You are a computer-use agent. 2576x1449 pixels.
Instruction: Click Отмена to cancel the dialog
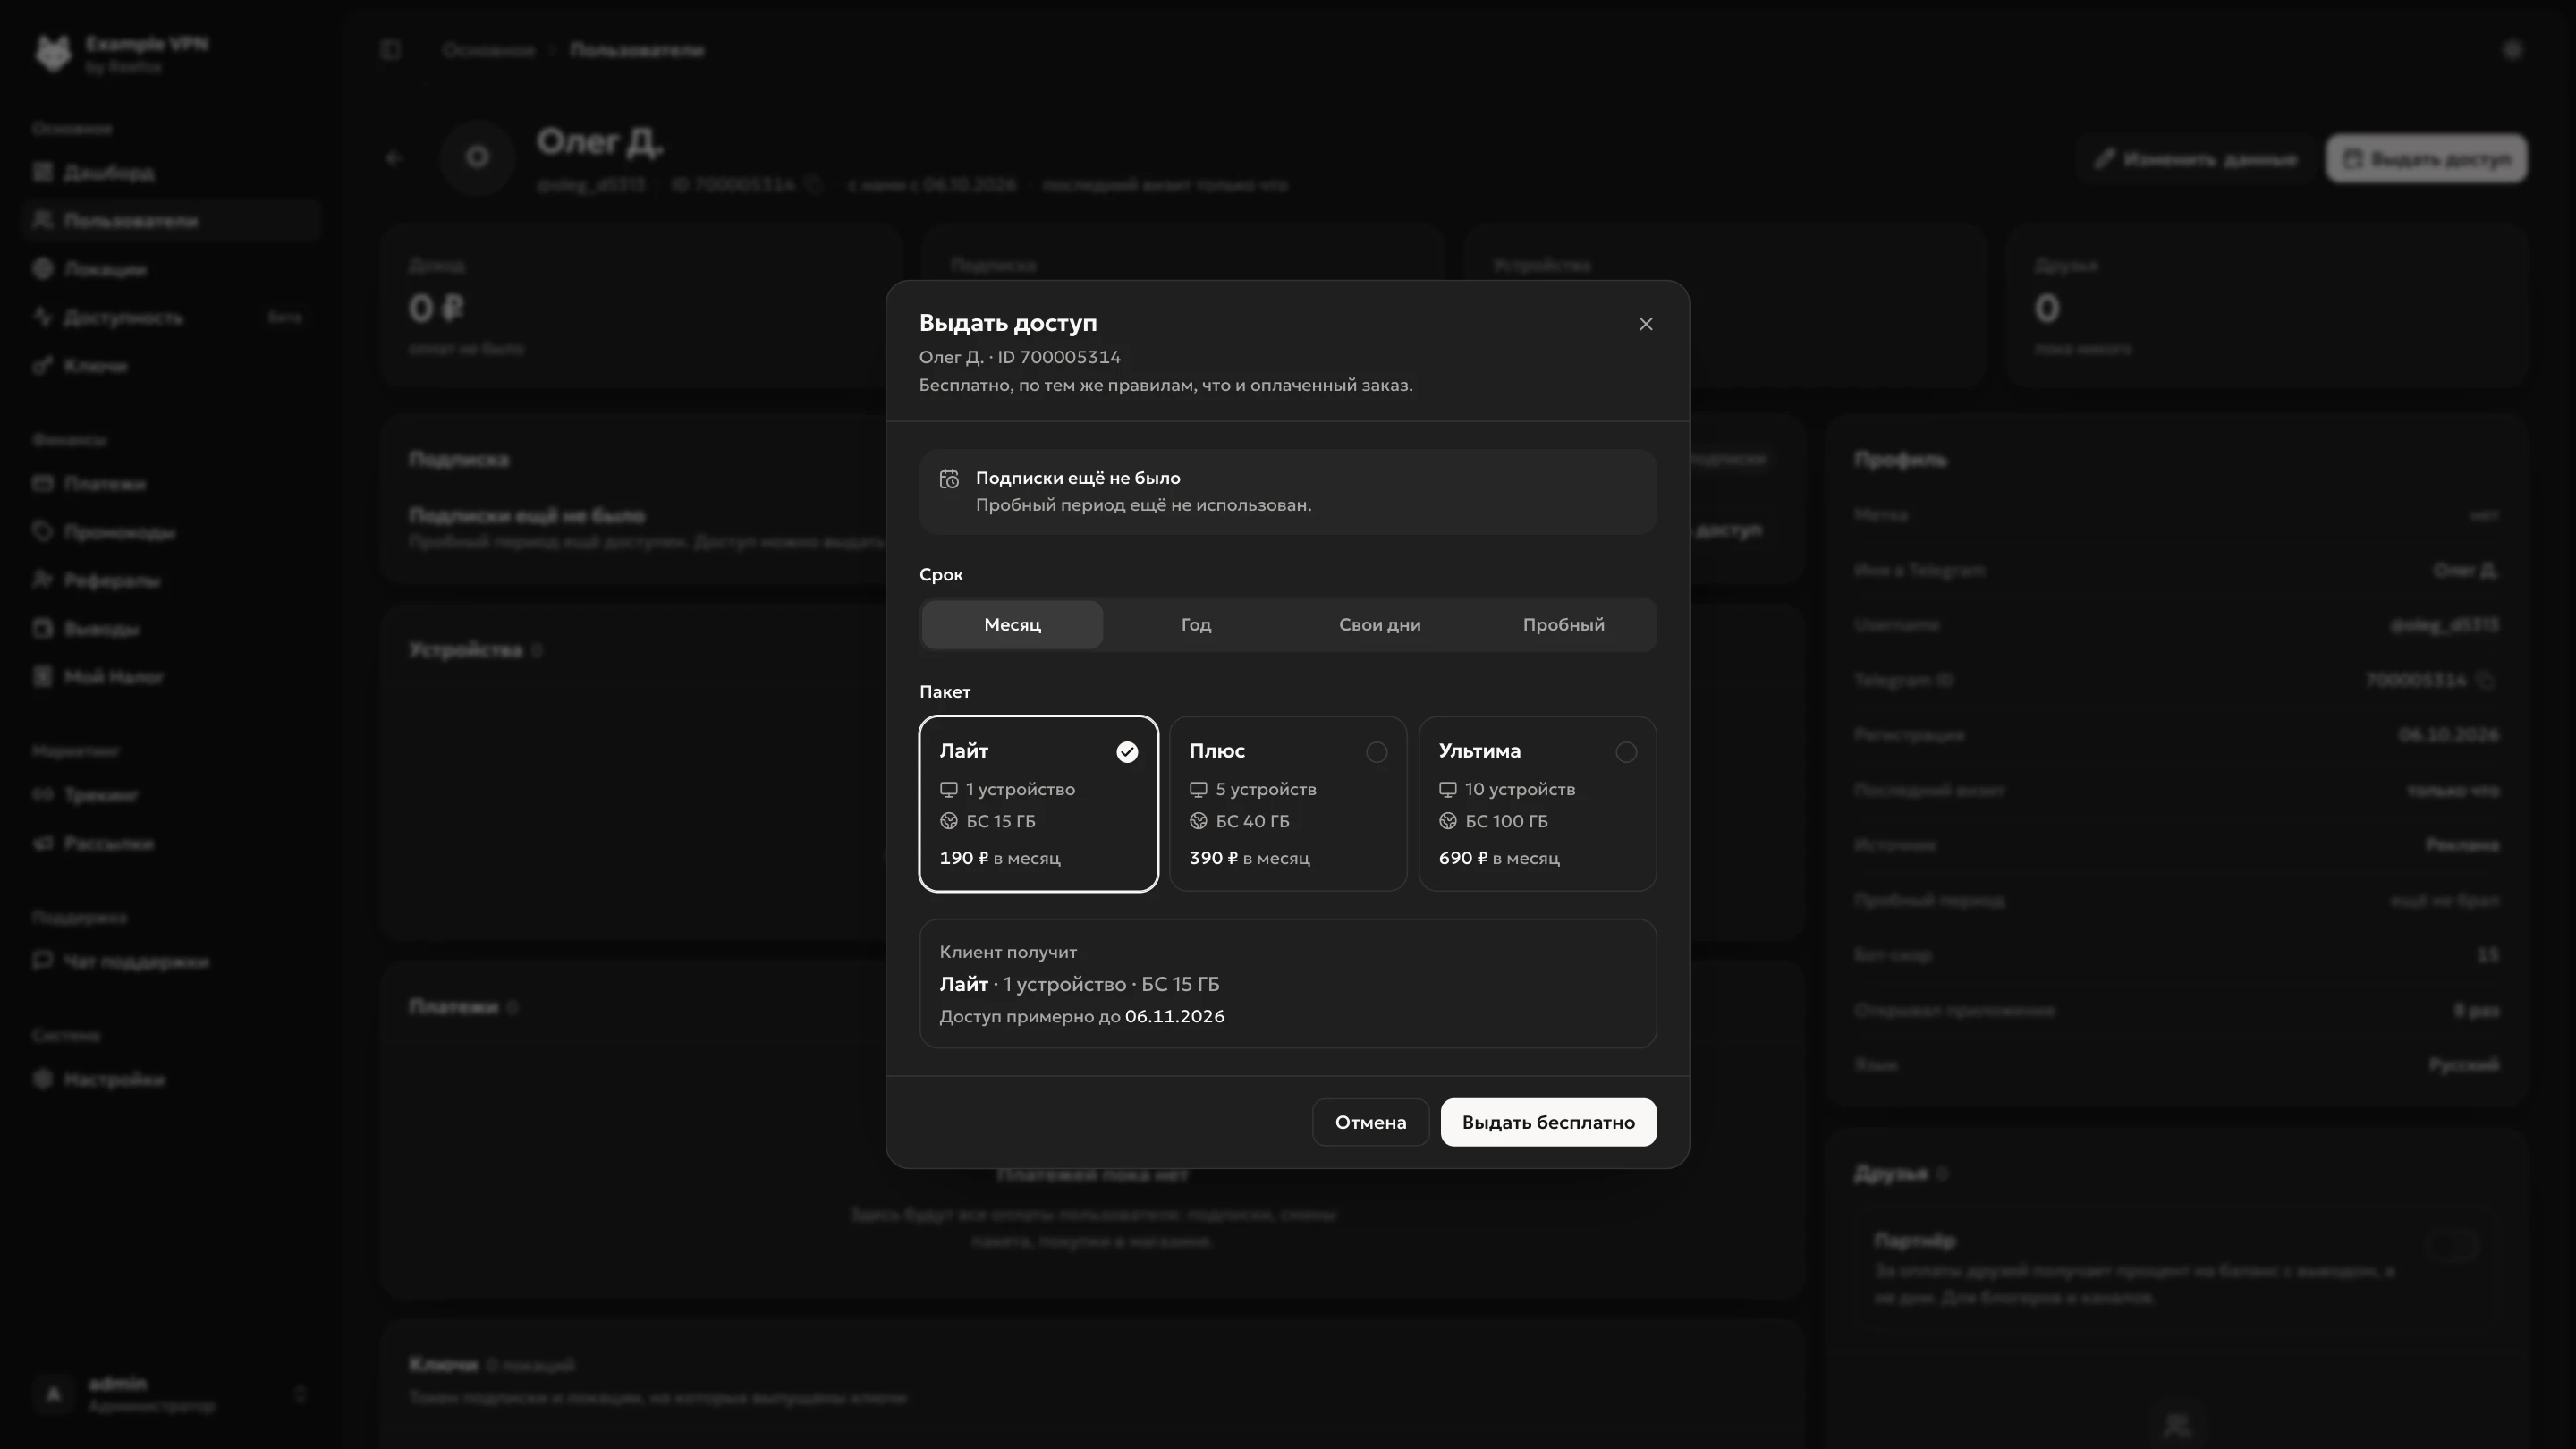tap(1370, 1122)
